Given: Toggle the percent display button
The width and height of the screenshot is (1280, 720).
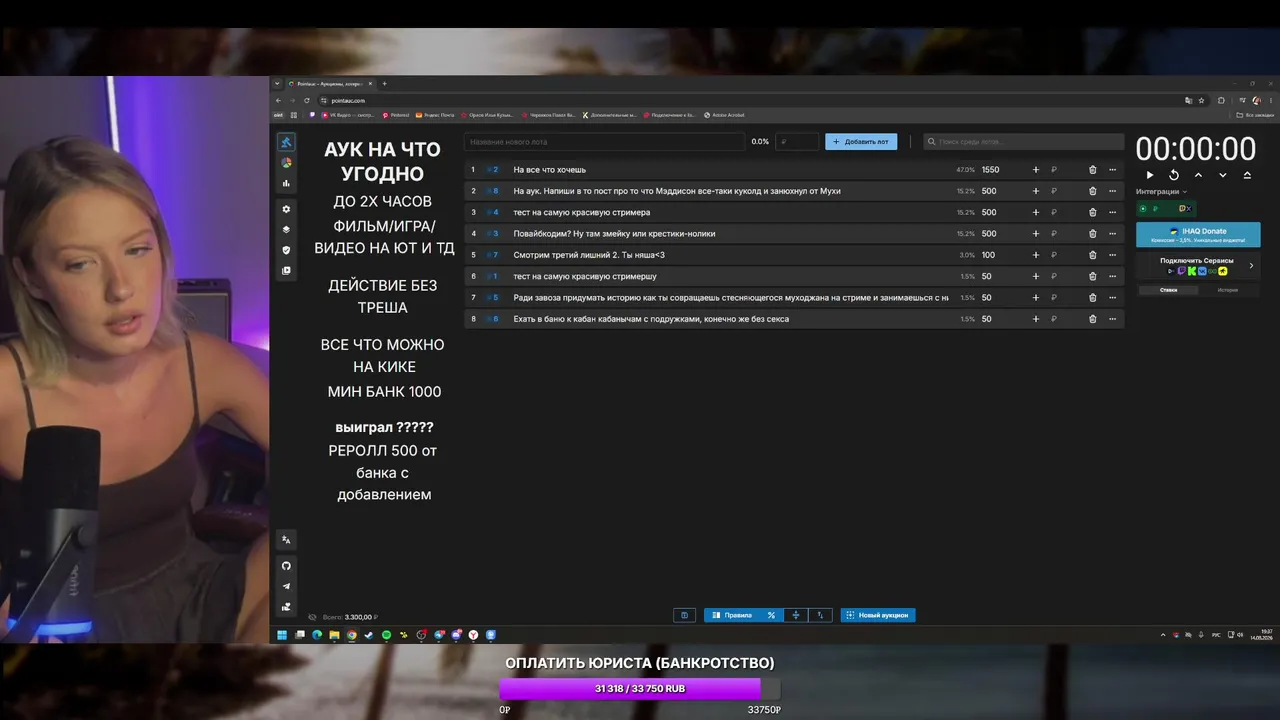Looking at the screenshot, I should [771, 615].
